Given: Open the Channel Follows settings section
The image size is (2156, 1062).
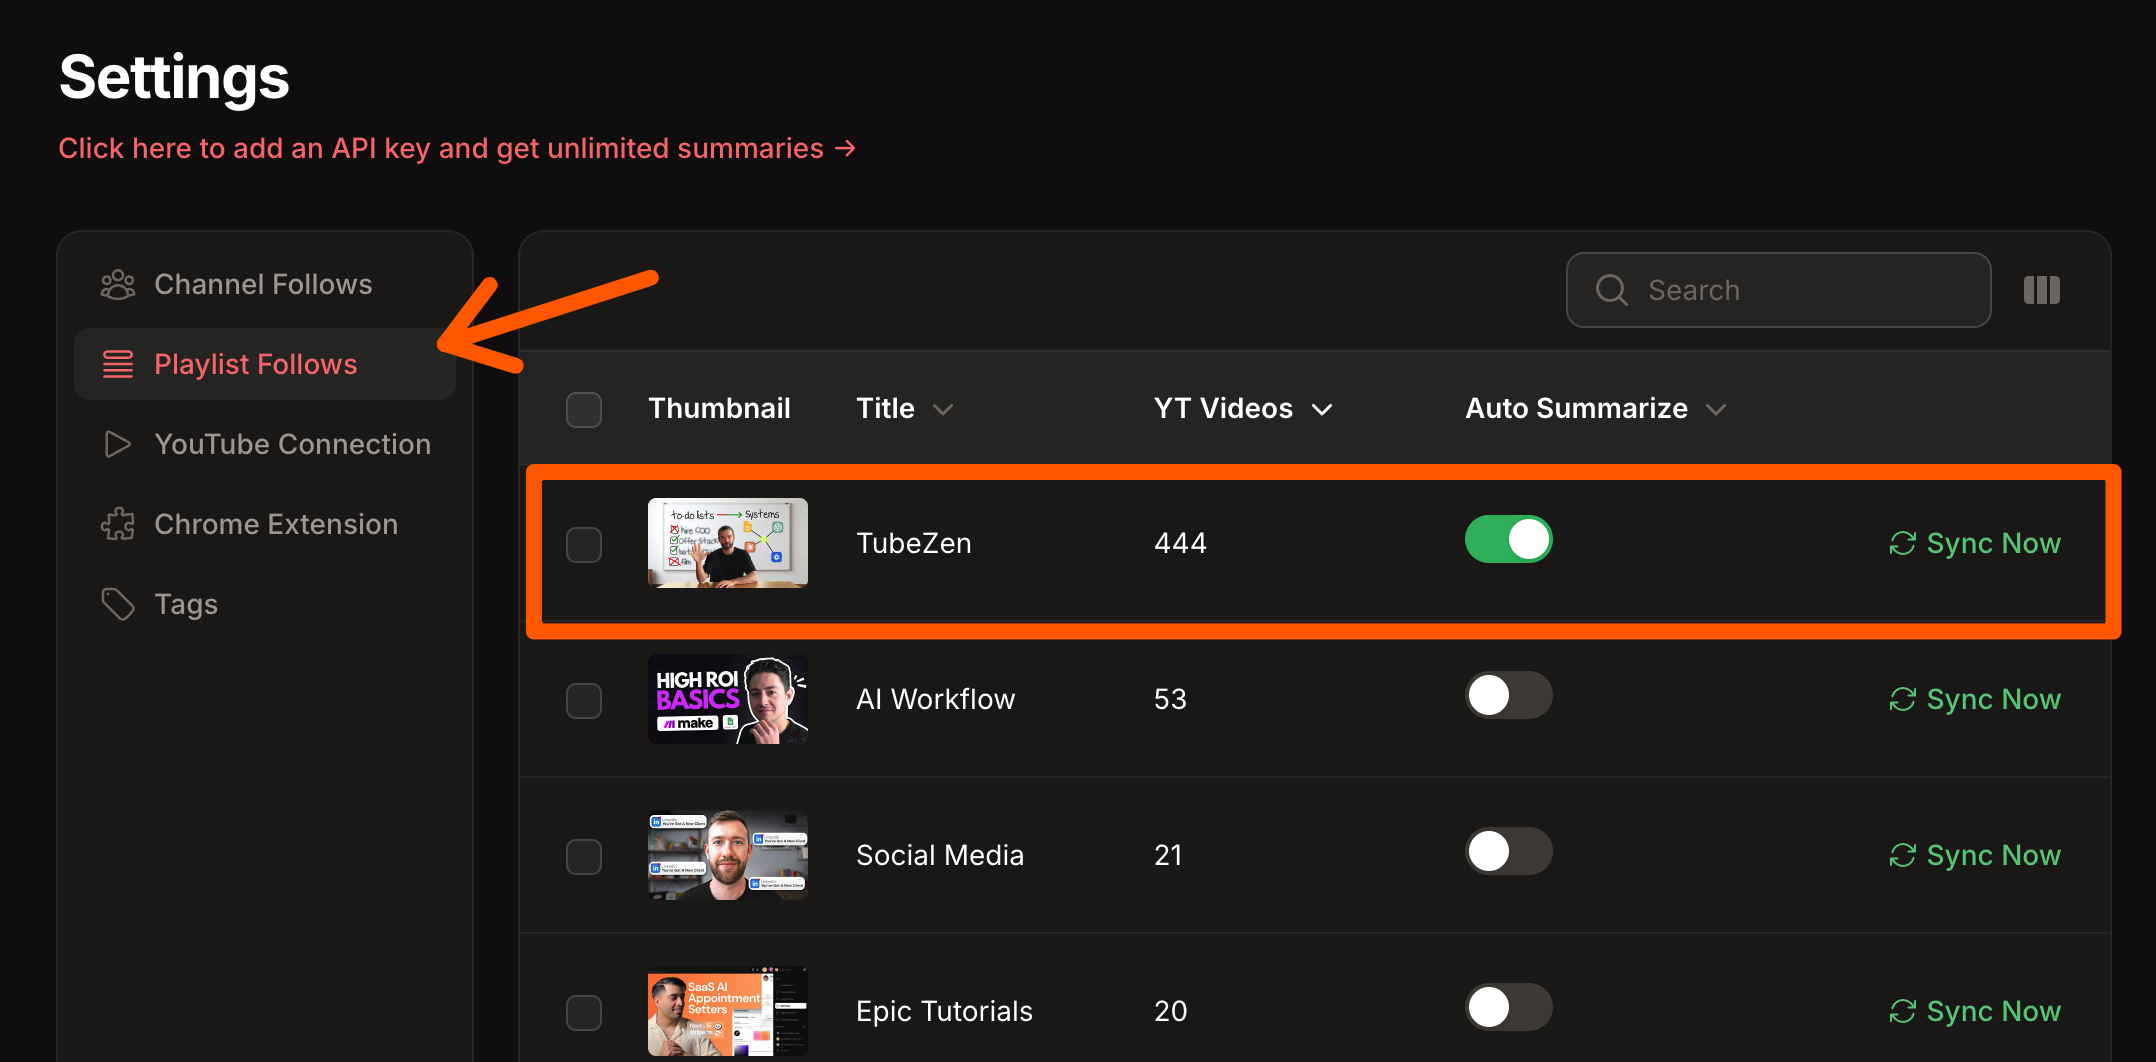Looking at the screenshot, I should pos(265,285).
